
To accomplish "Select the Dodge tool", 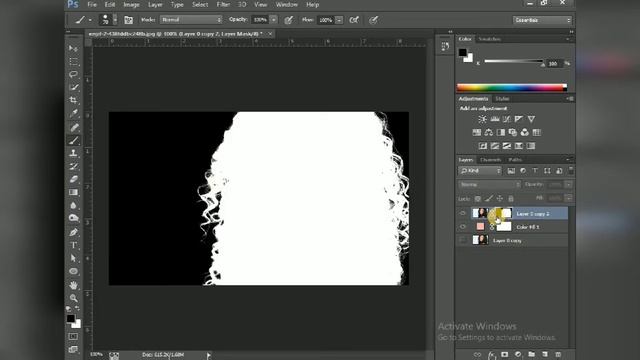I will [73, 218].
